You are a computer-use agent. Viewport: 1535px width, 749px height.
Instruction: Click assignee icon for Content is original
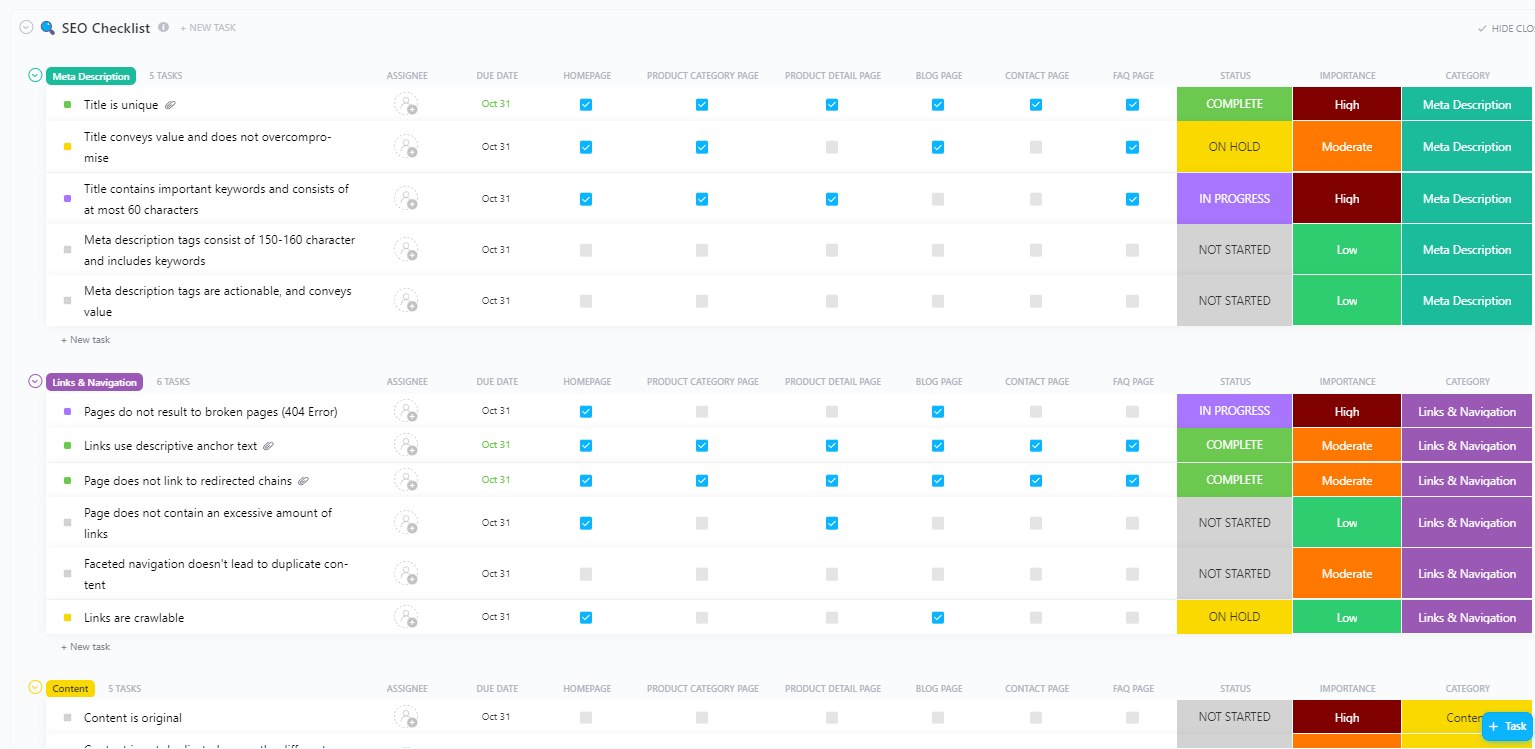(405, 717)
